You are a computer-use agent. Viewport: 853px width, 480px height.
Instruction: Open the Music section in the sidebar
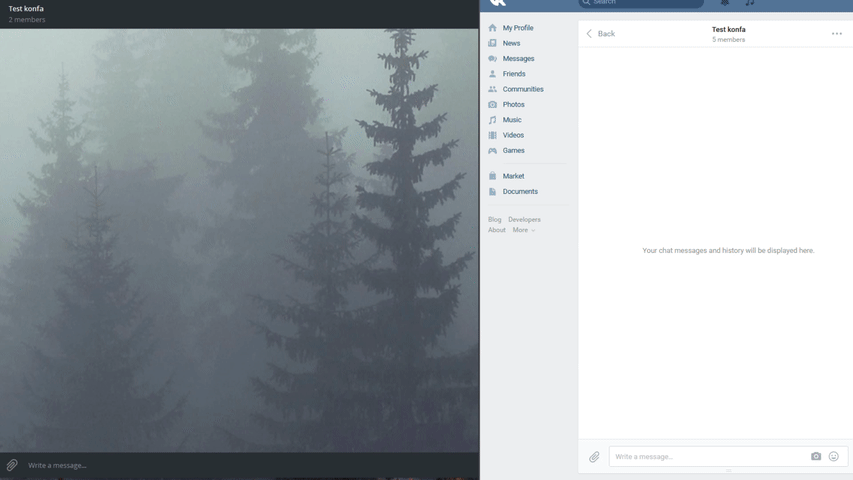click(x=512, y=120)
